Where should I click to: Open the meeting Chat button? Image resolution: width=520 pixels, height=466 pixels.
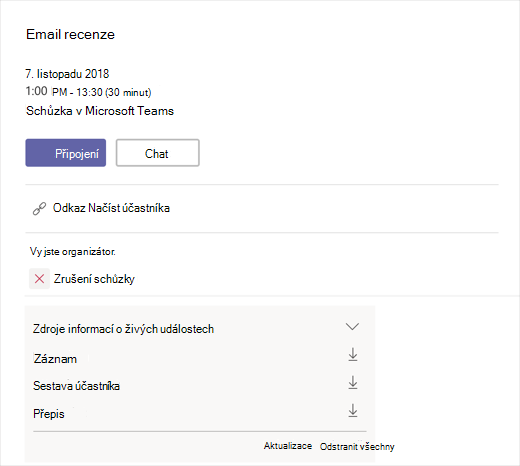pyautogui.click(x=158, y=153)
